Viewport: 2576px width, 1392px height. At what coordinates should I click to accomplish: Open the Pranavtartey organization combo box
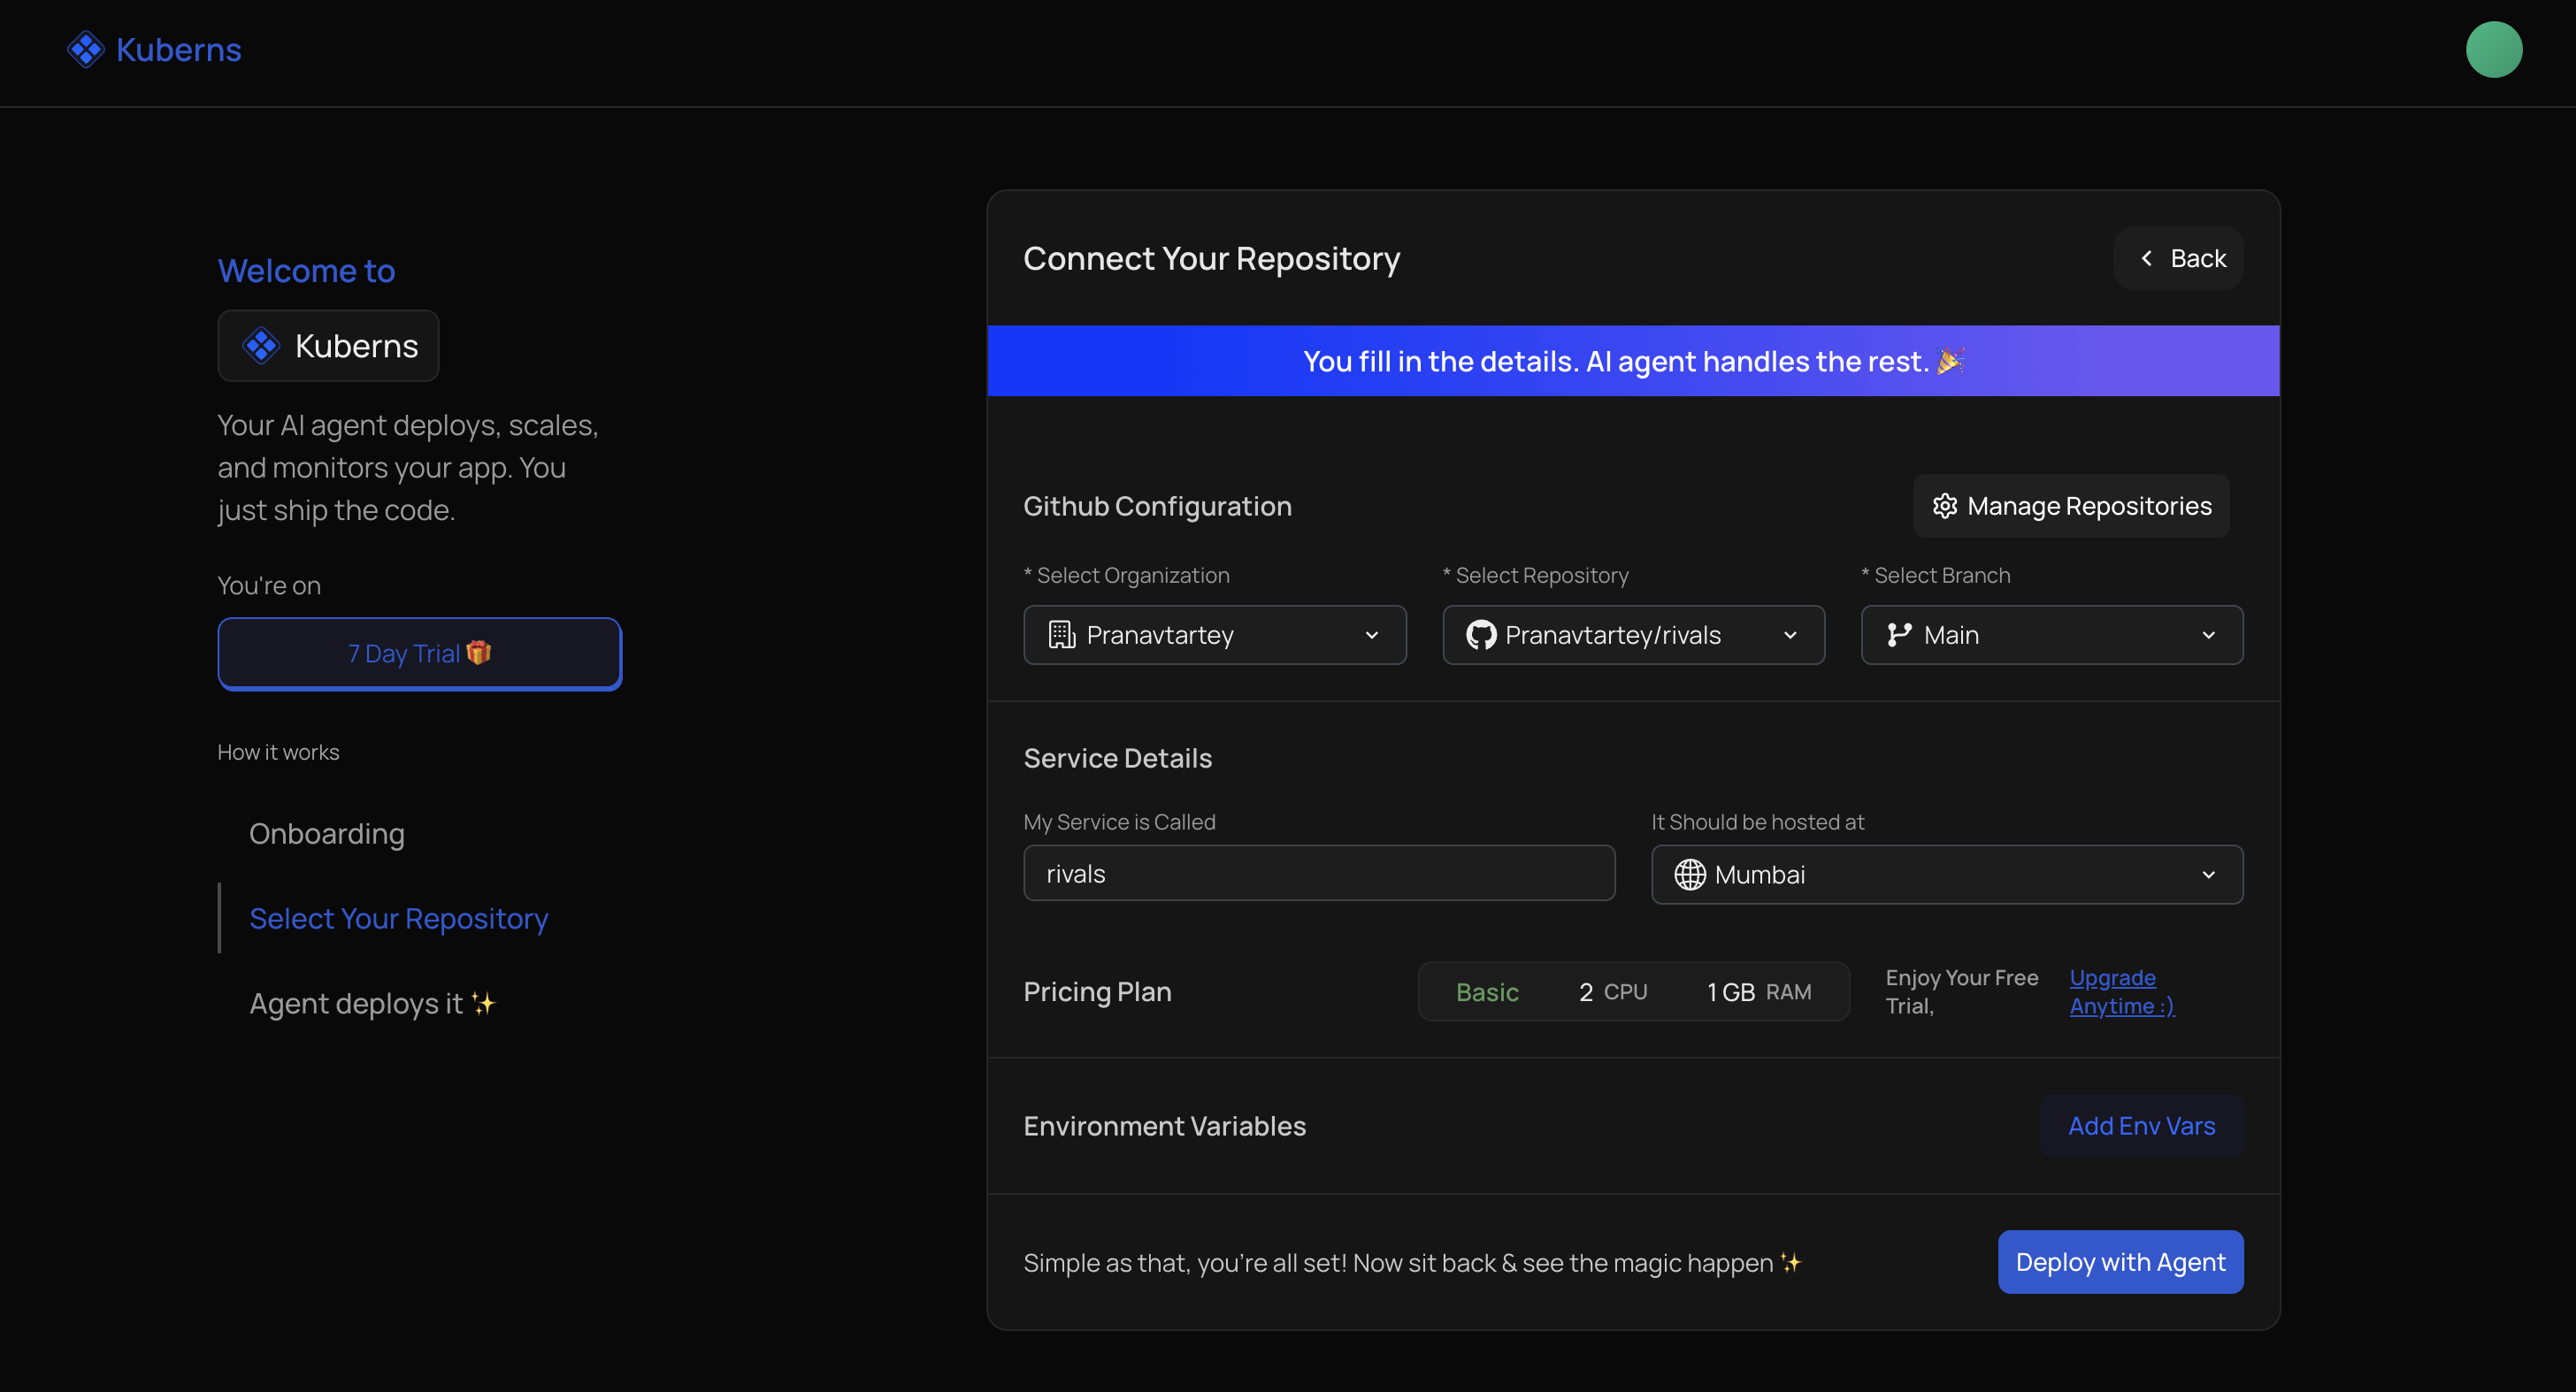click(x=1214, y=635)
